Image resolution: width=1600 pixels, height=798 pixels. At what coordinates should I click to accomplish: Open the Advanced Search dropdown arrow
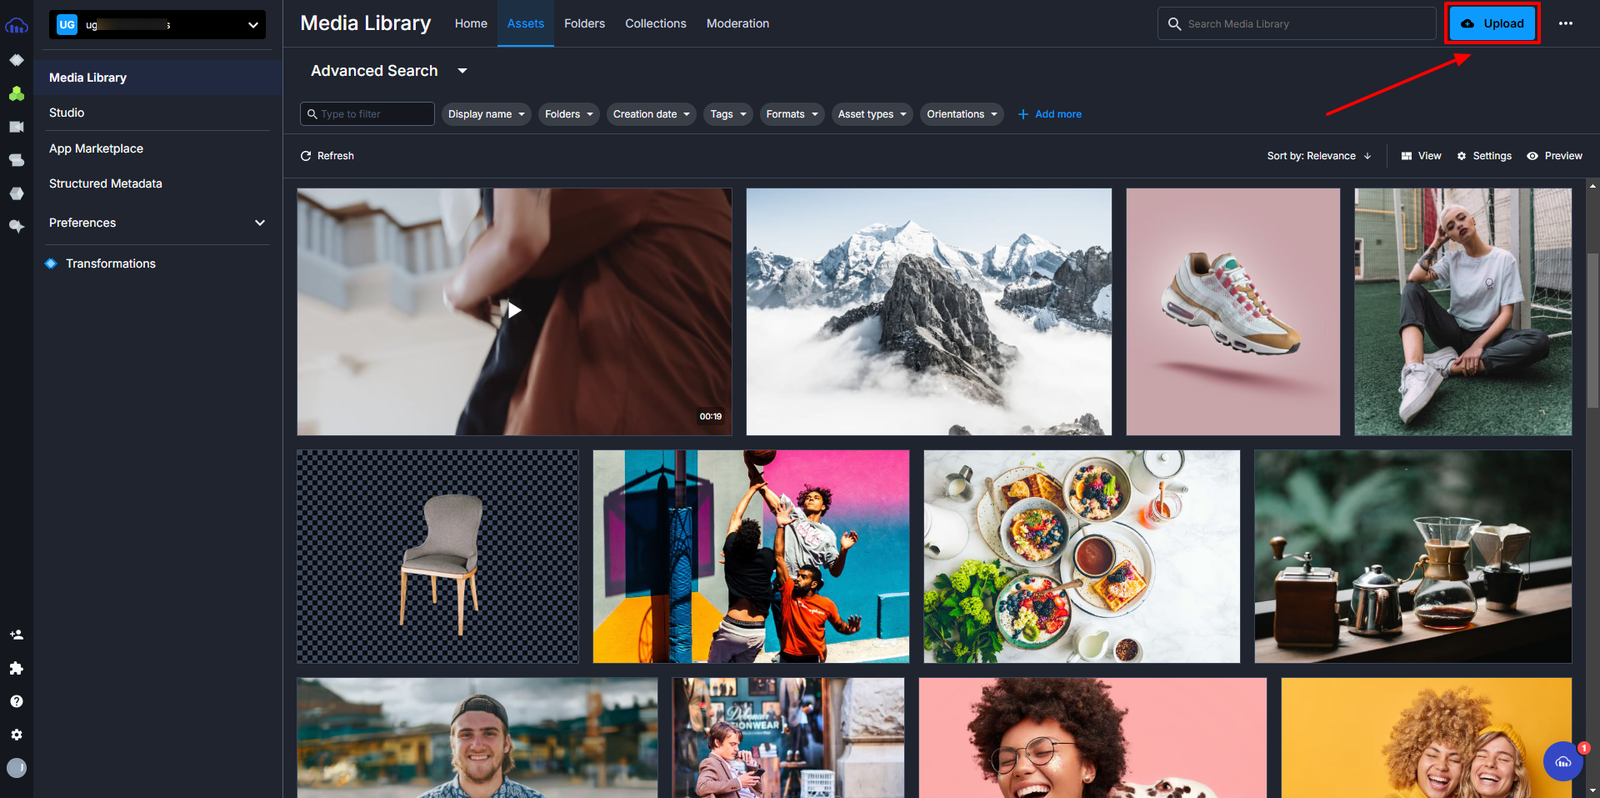pyautogui.click(x=462, y=71)
